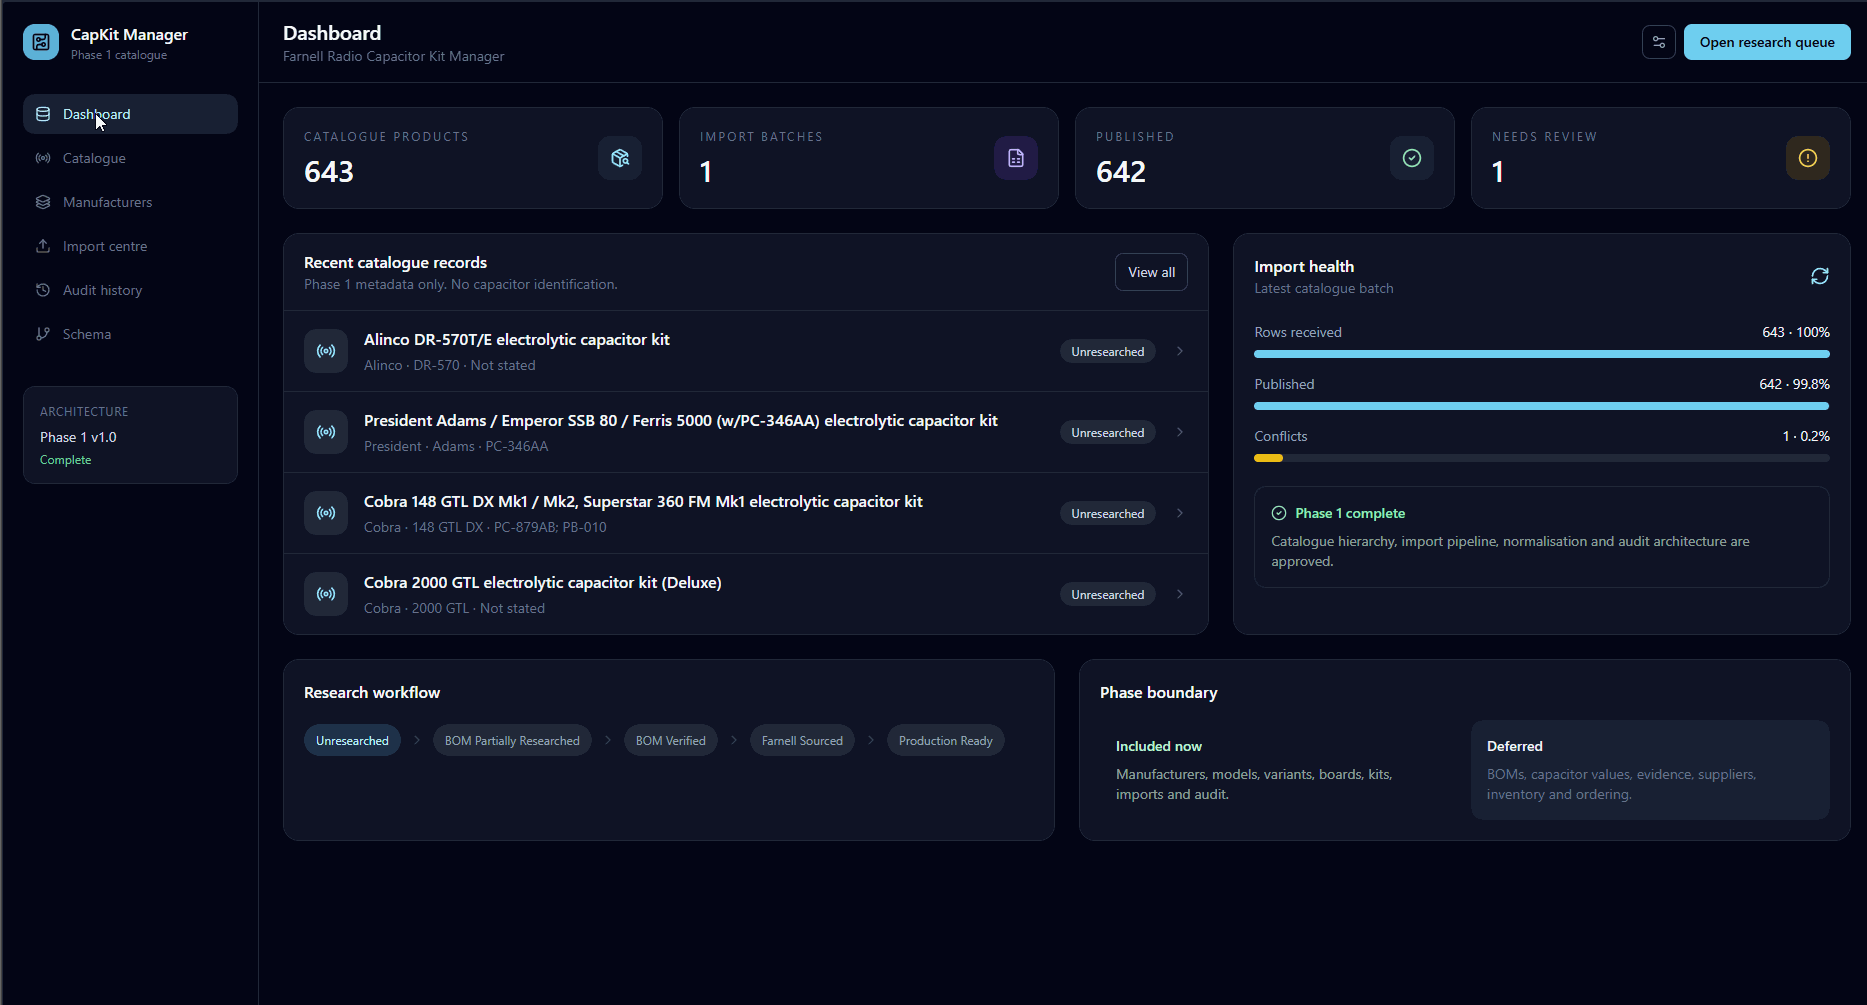Expand the President Adams row chevron
Viewport: 1867px width, 1005px height.
[x=1180, y=432]
